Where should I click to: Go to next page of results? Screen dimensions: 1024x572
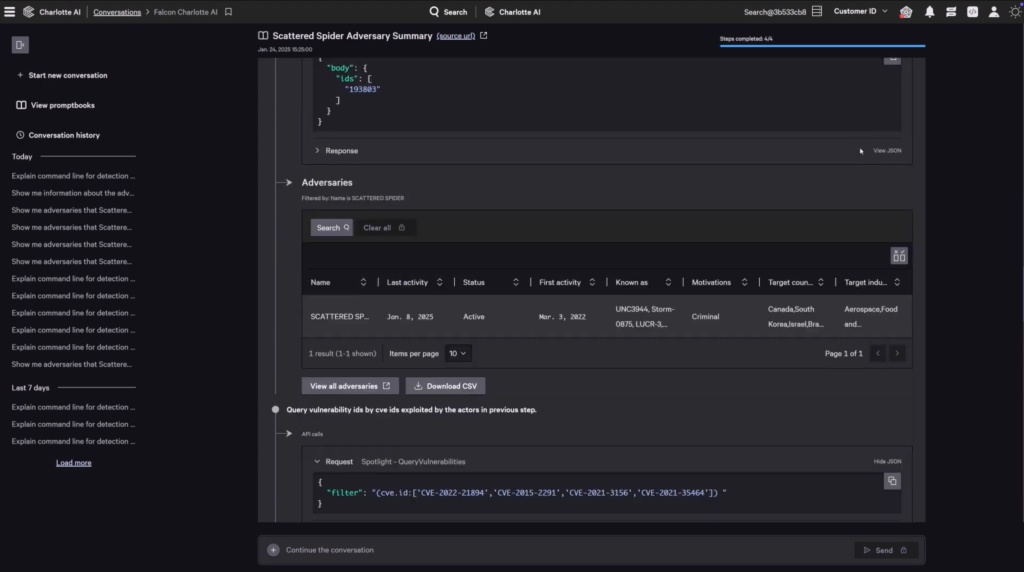pos(897,354)
